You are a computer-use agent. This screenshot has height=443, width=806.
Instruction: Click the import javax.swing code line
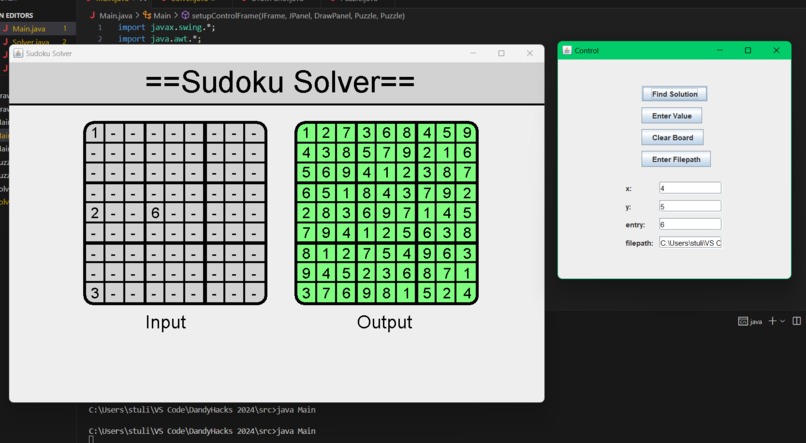[x=167, y=27]
